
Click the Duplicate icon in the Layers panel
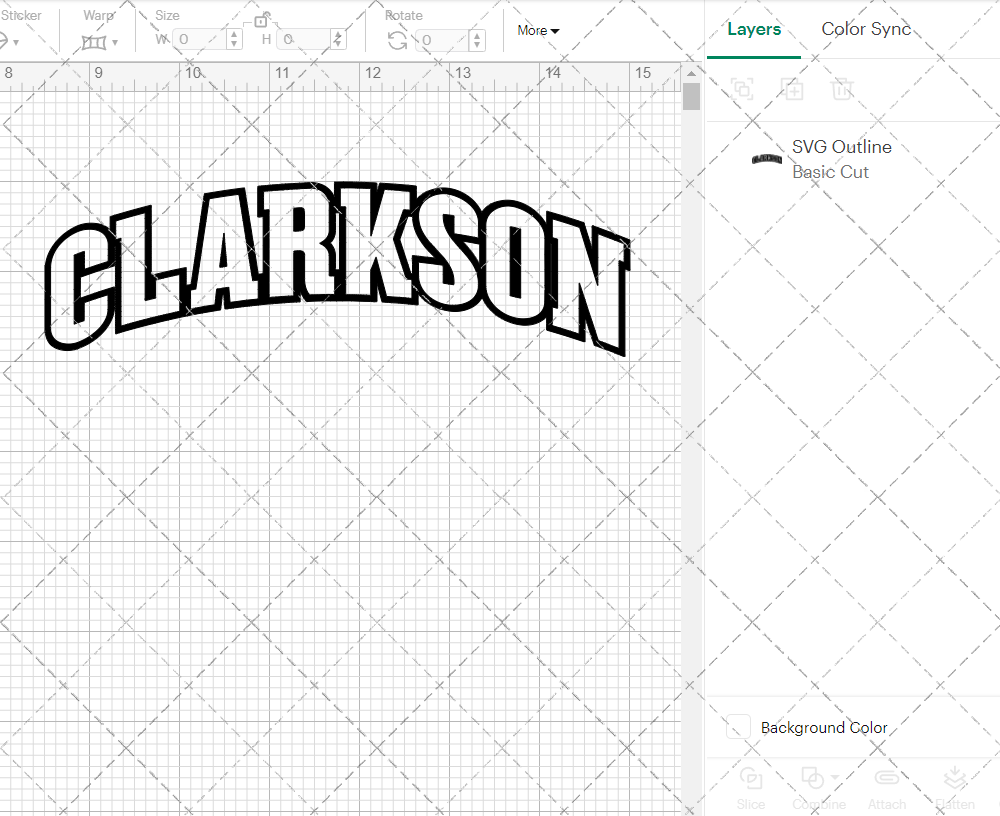tap(793, 89)
